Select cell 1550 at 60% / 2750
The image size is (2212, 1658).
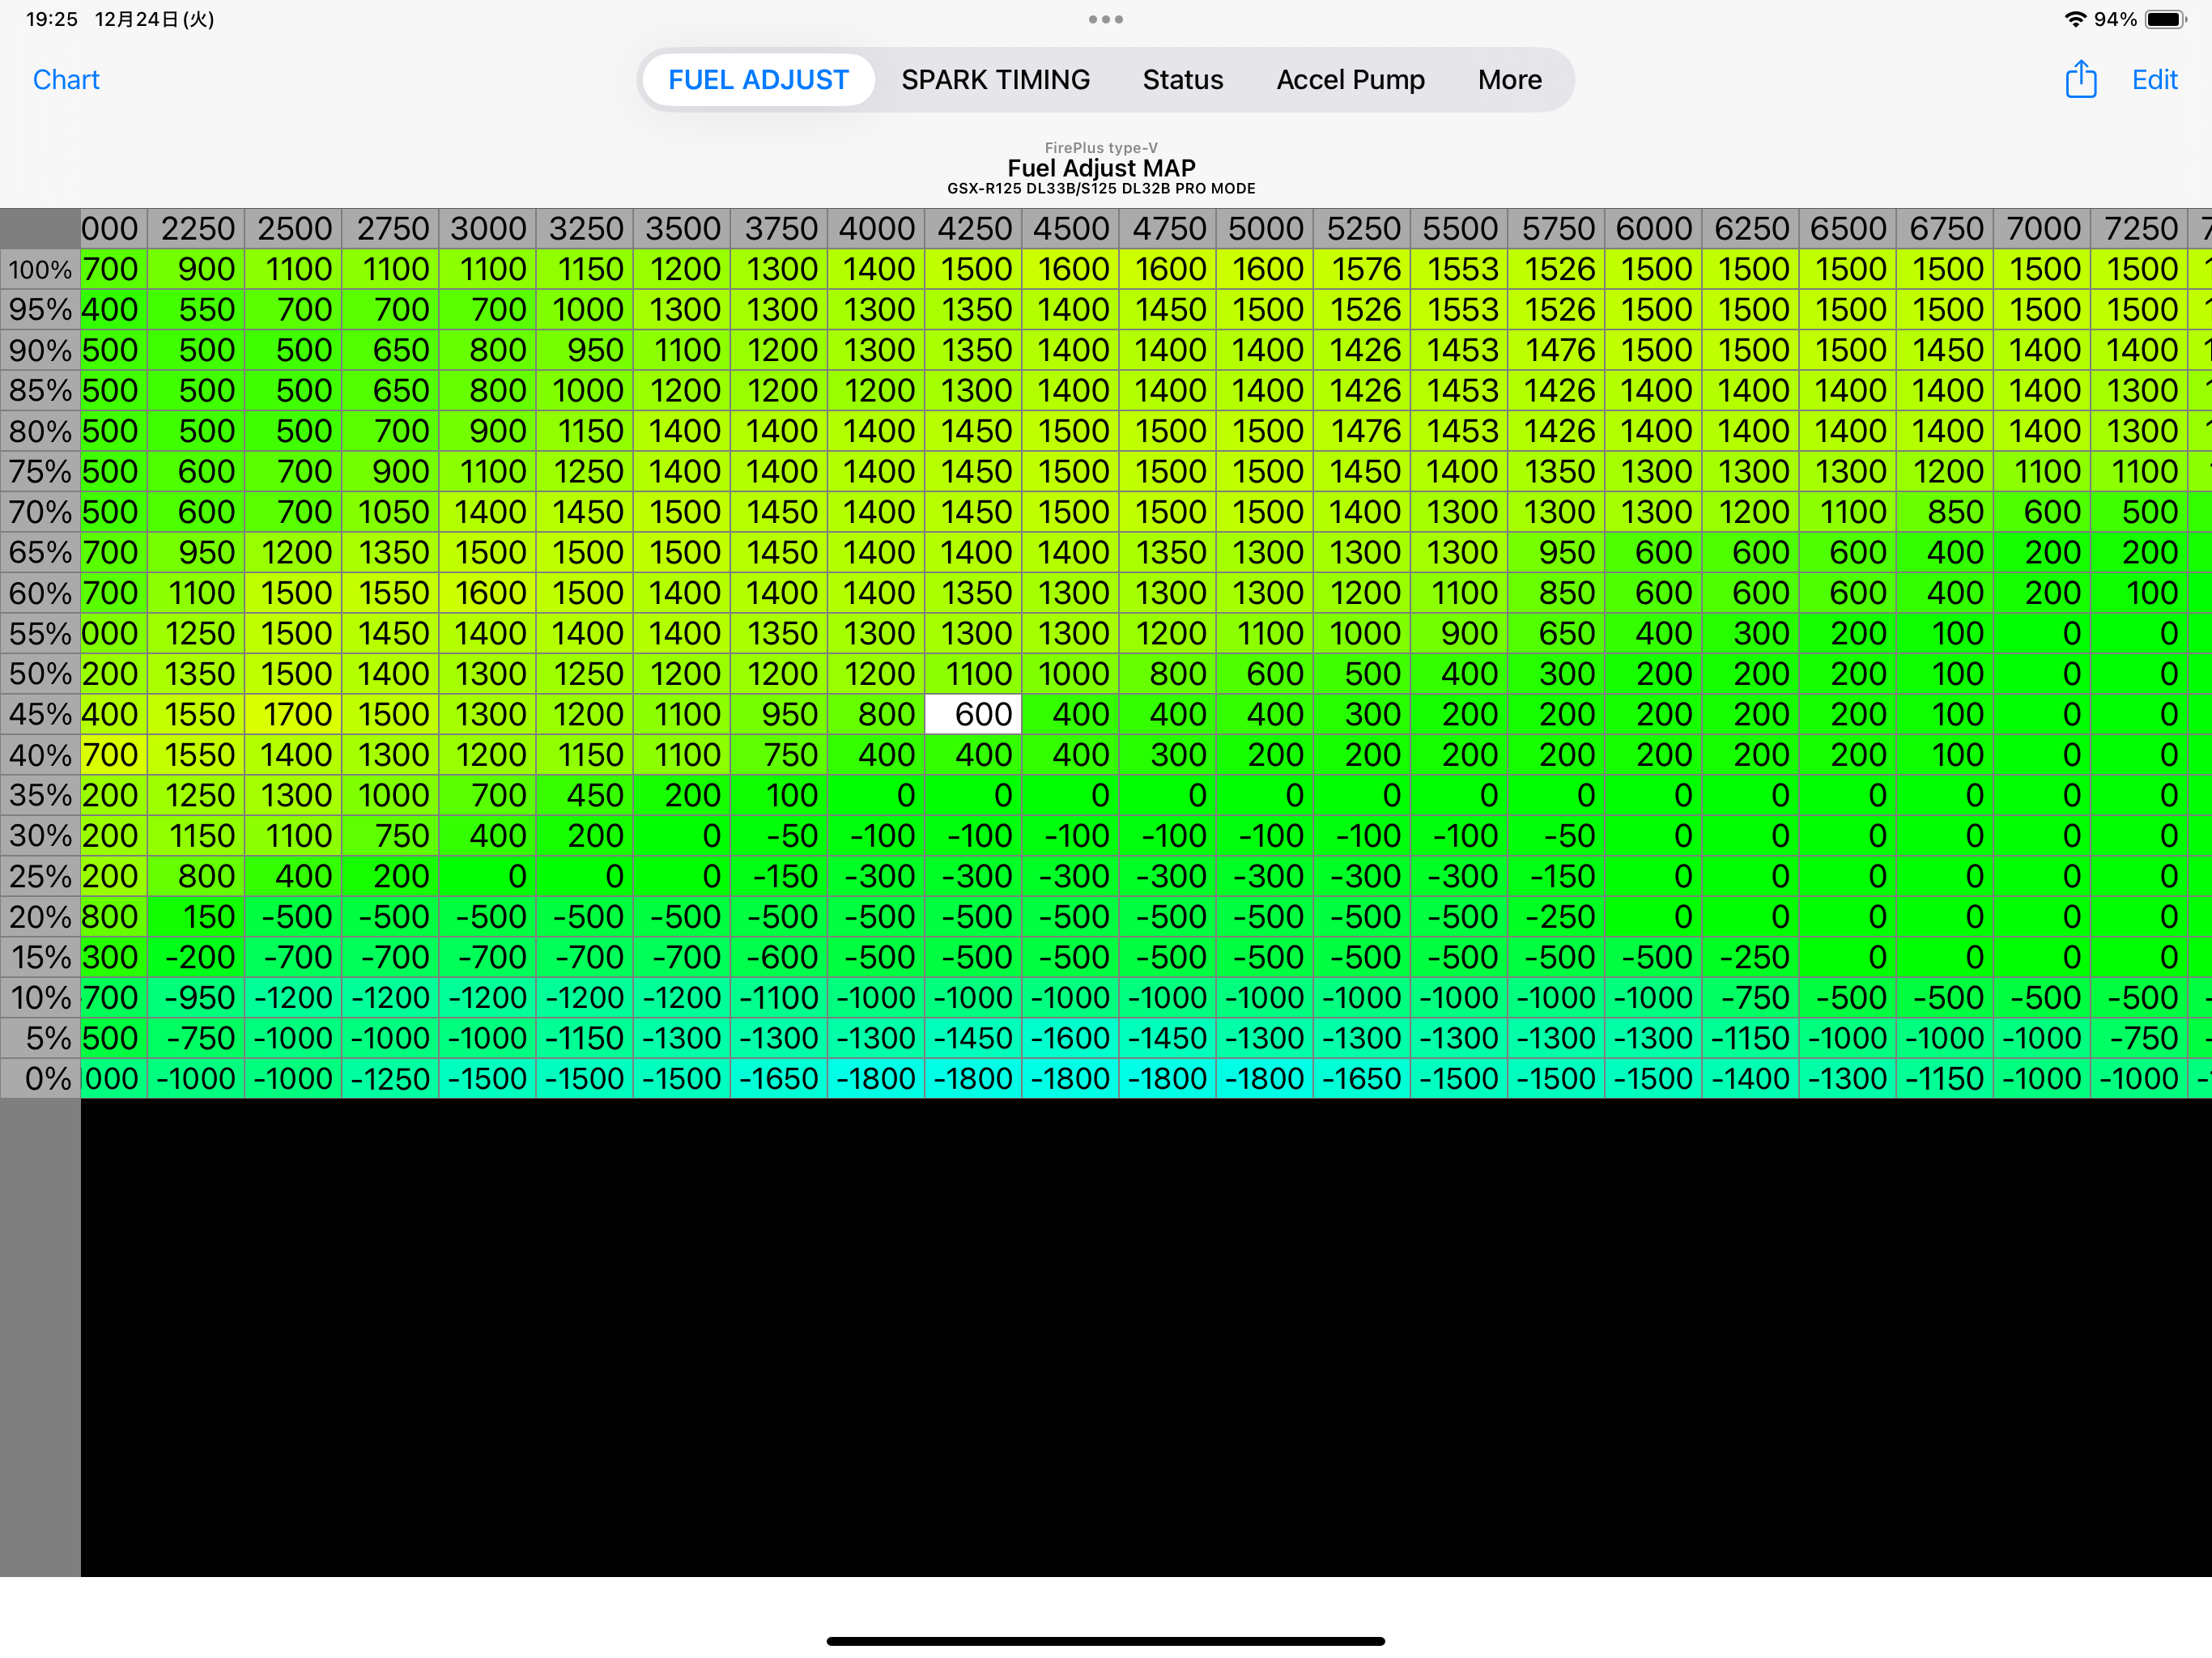[390, 593]
